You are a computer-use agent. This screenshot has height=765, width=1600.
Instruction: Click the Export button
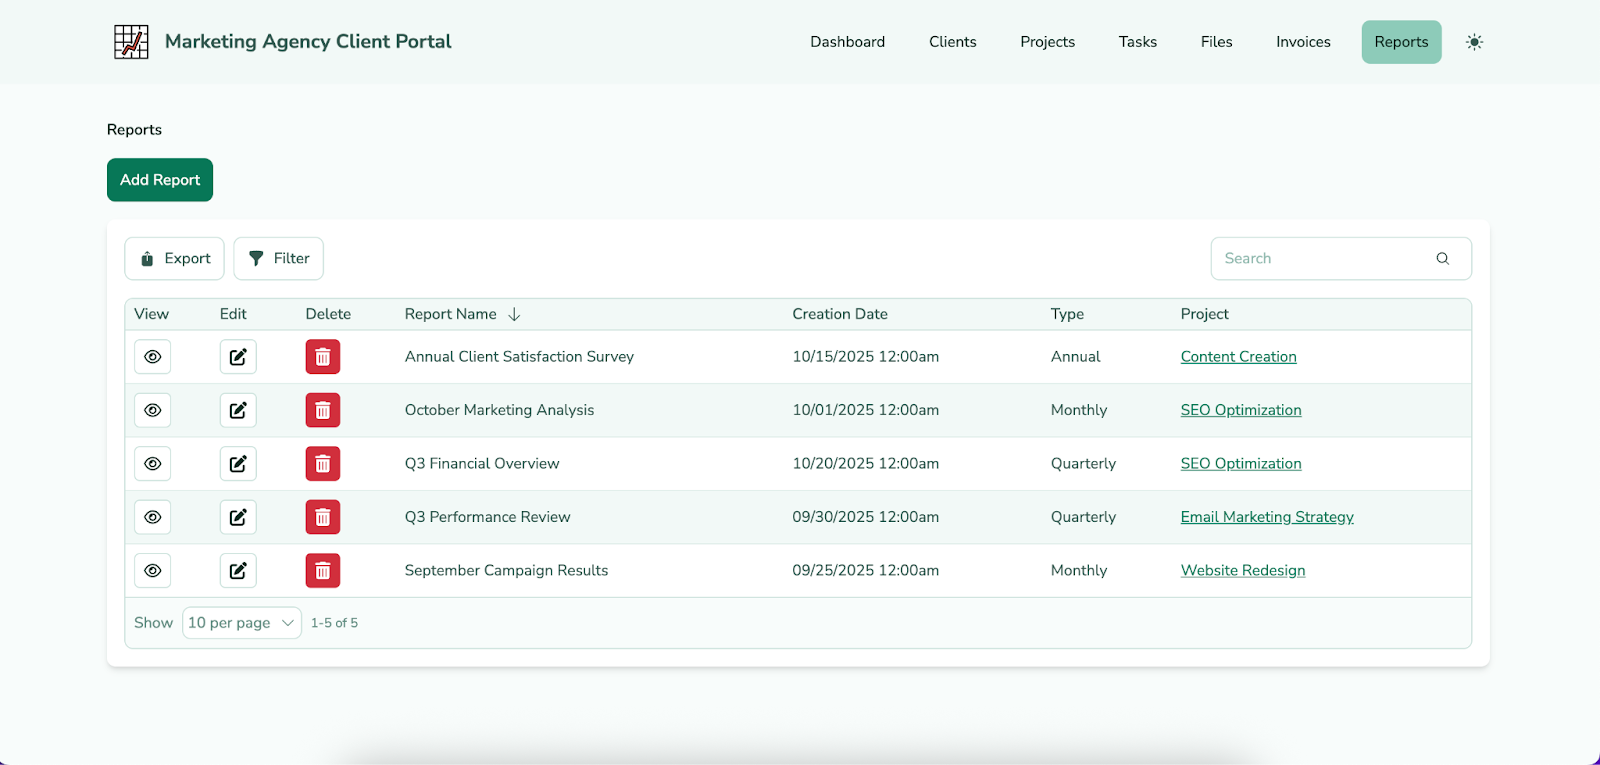(175, 259)
